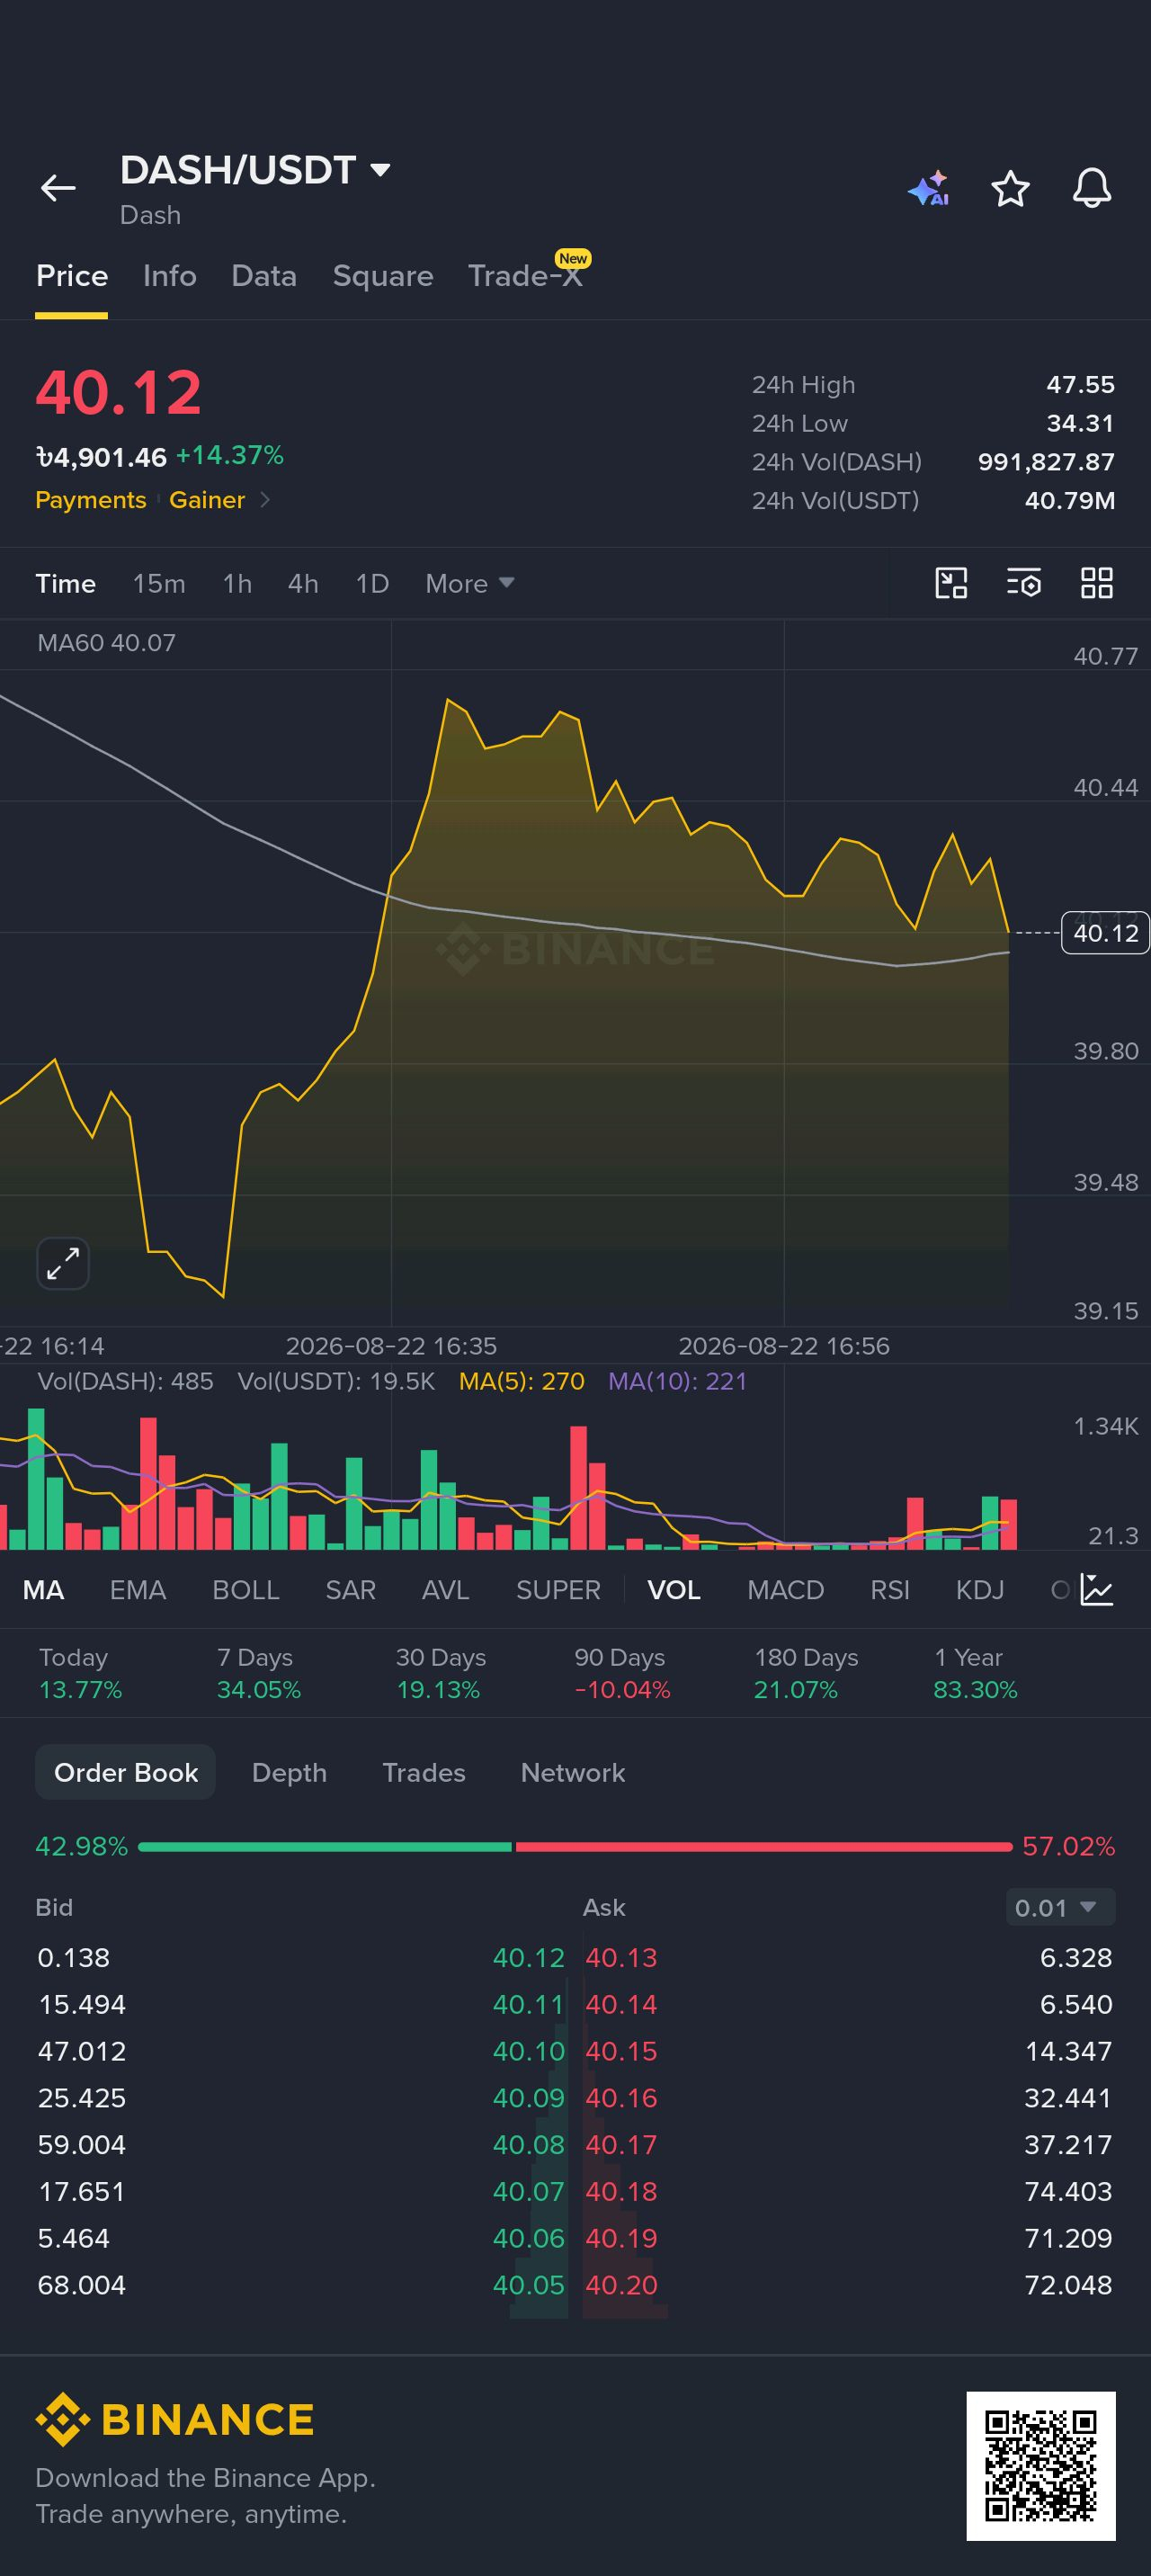
Task: Tap the 90 Days -10.04% performance
Action: coord(622,1673)
